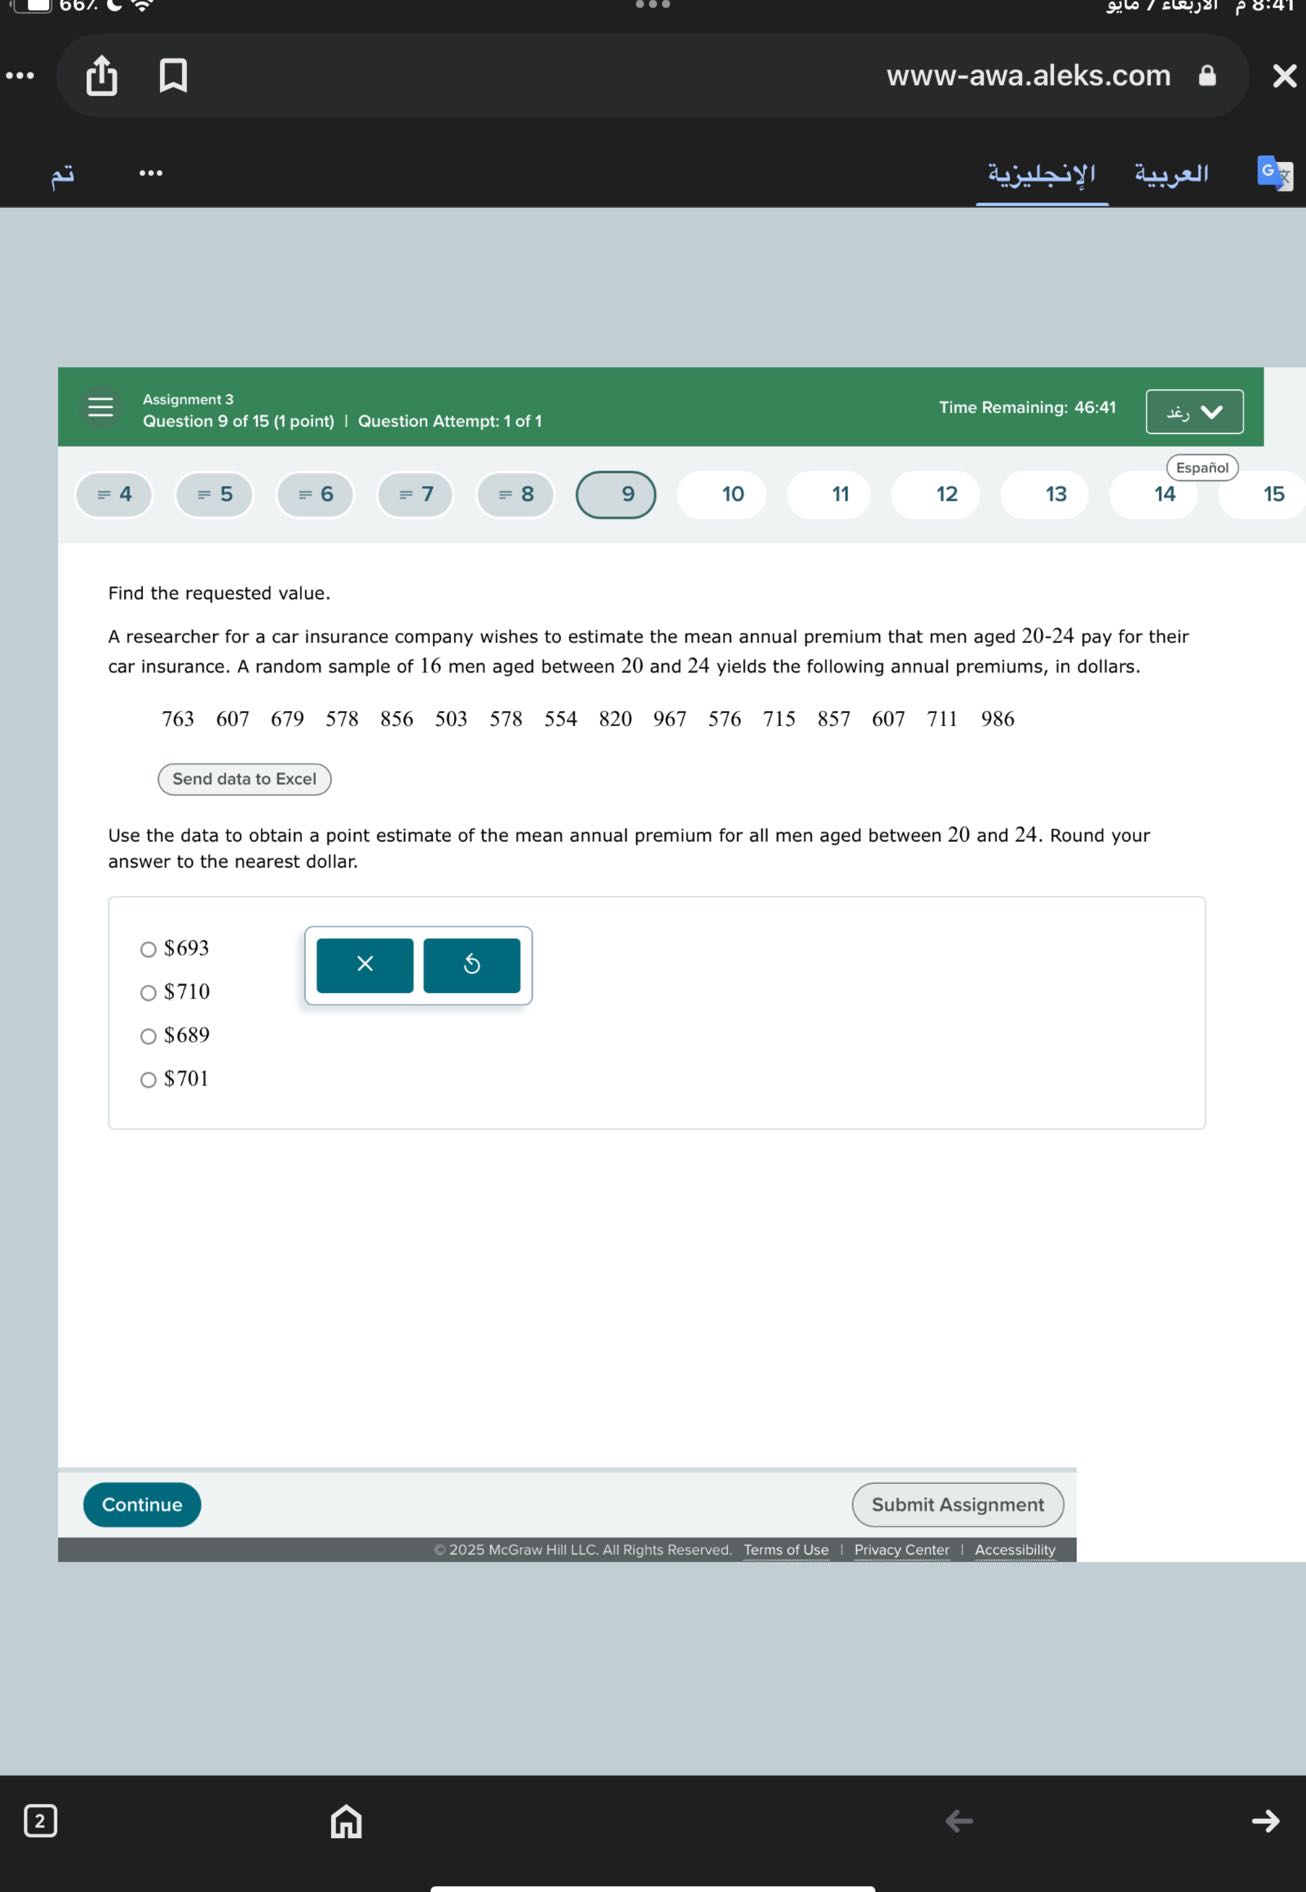
Task: Click the data value 986
Action: pyautogui.click(x=998, y=719)
